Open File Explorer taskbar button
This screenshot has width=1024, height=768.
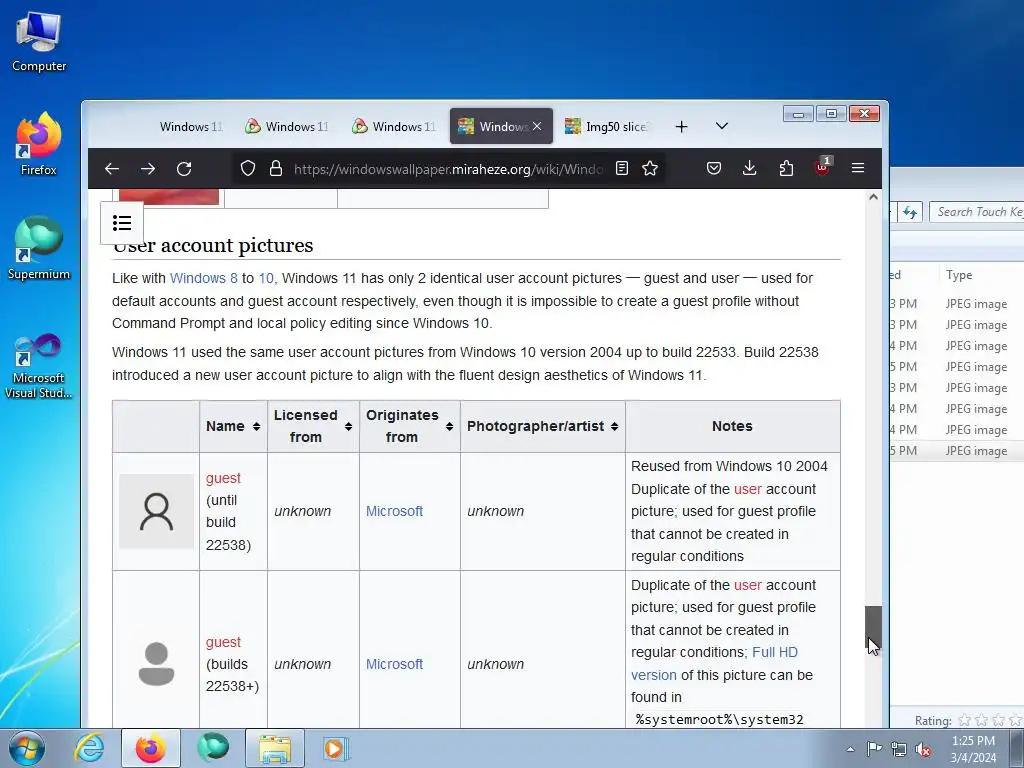(275, 748)
